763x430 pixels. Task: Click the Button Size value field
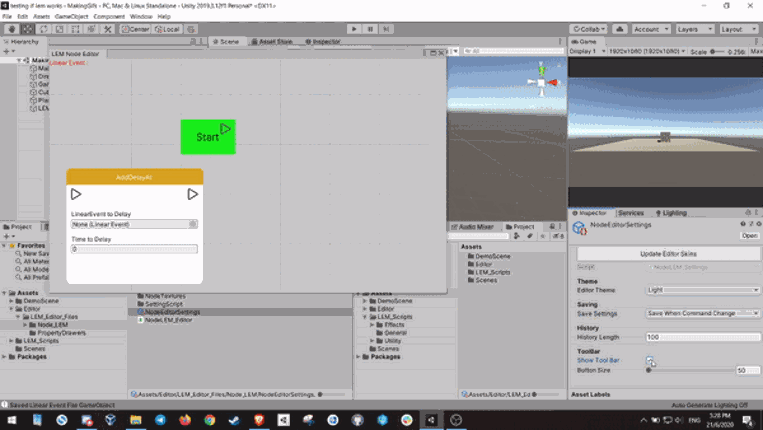[748, 370]
